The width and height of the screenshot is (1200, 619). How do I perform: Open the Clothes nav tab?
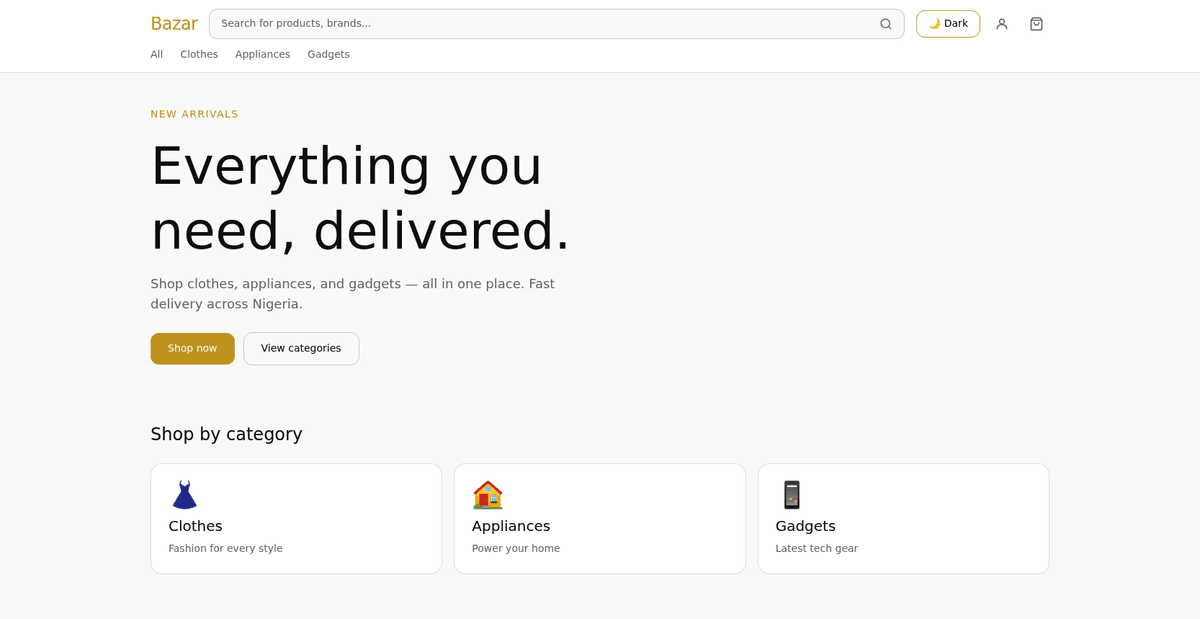click(x=199, y=54)
